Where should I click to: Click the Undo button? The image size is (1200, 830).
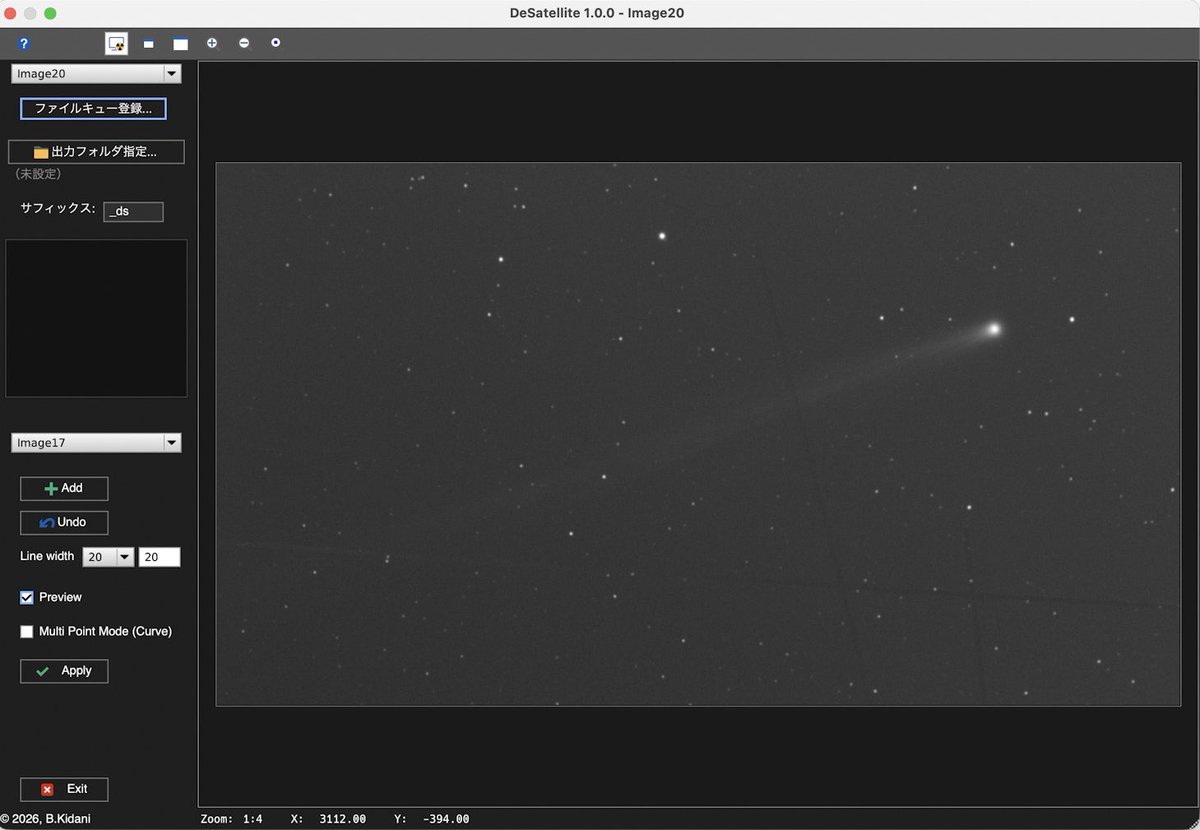tap(64, 522)
